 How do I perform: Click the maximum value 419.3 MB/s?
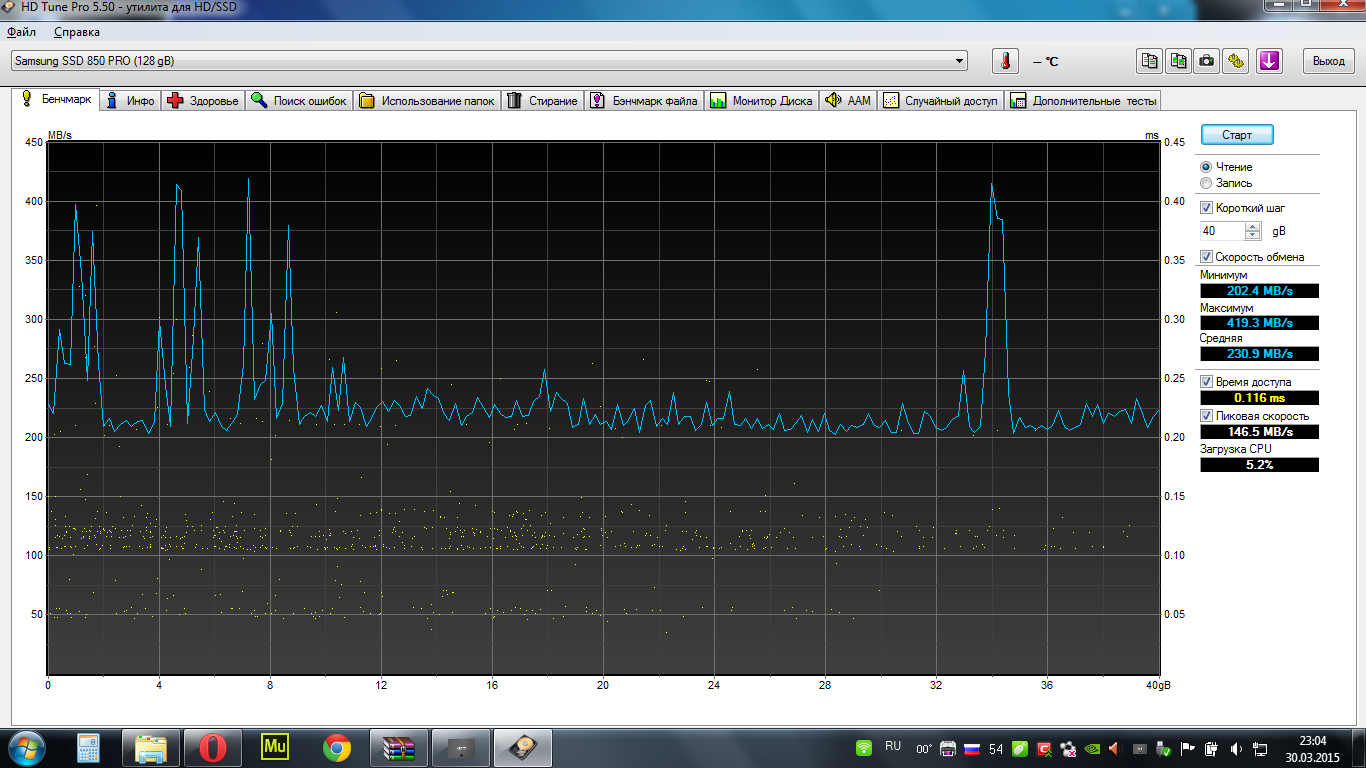pos(1259,323)
